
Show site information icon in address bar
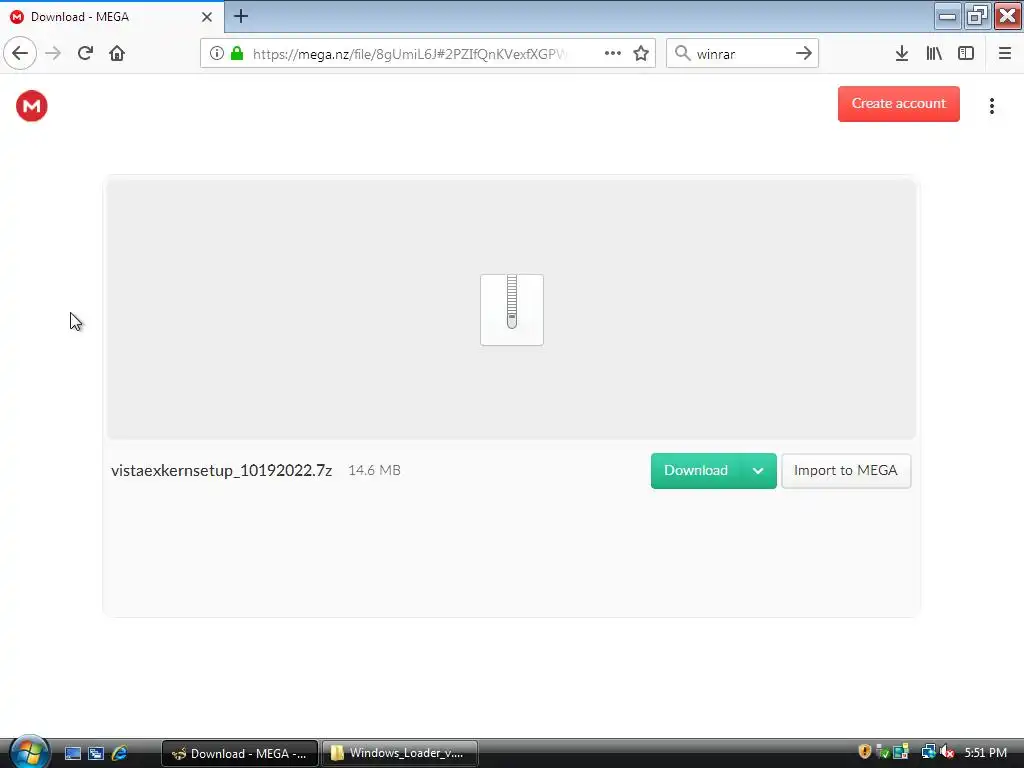(217, 54)
